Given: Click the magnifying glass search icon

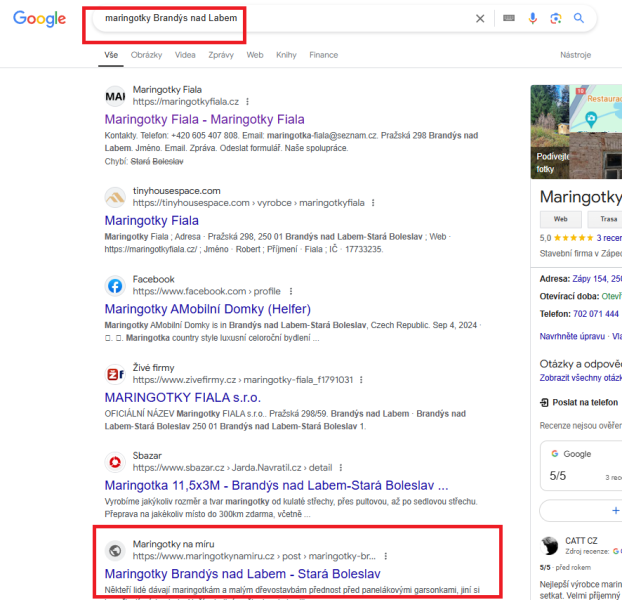Looking at the screenshot, I should tap(579, 18).
